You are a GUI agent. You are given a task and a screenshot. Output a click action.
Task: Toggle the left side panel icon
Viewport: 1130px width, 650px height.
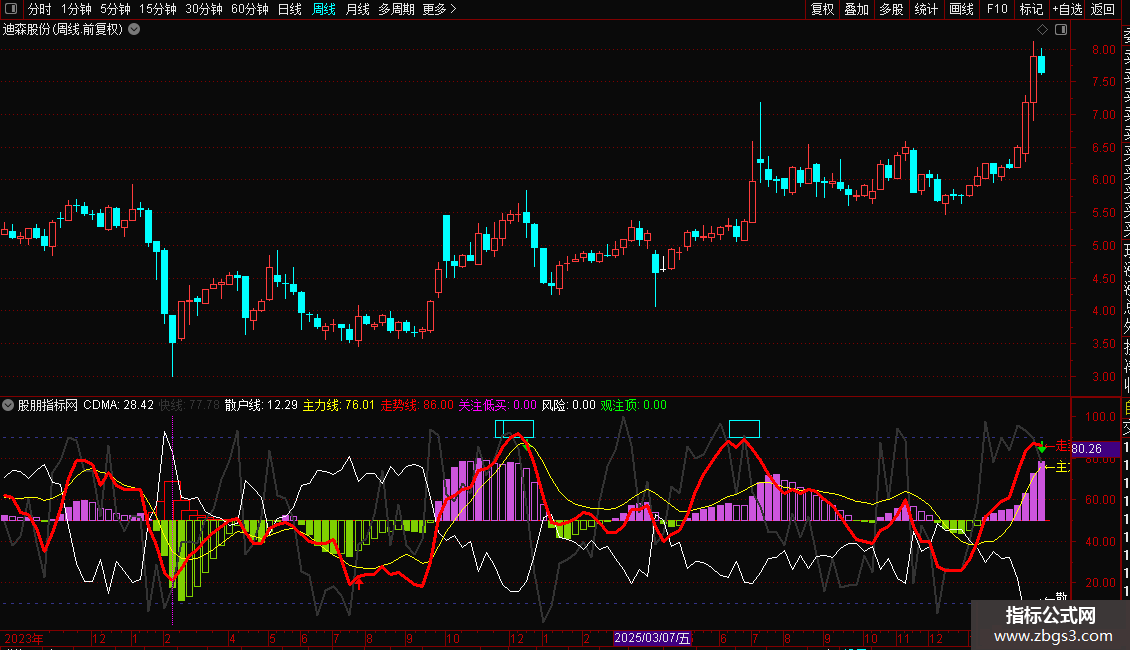pyautogui.click(x=11, y=9)
